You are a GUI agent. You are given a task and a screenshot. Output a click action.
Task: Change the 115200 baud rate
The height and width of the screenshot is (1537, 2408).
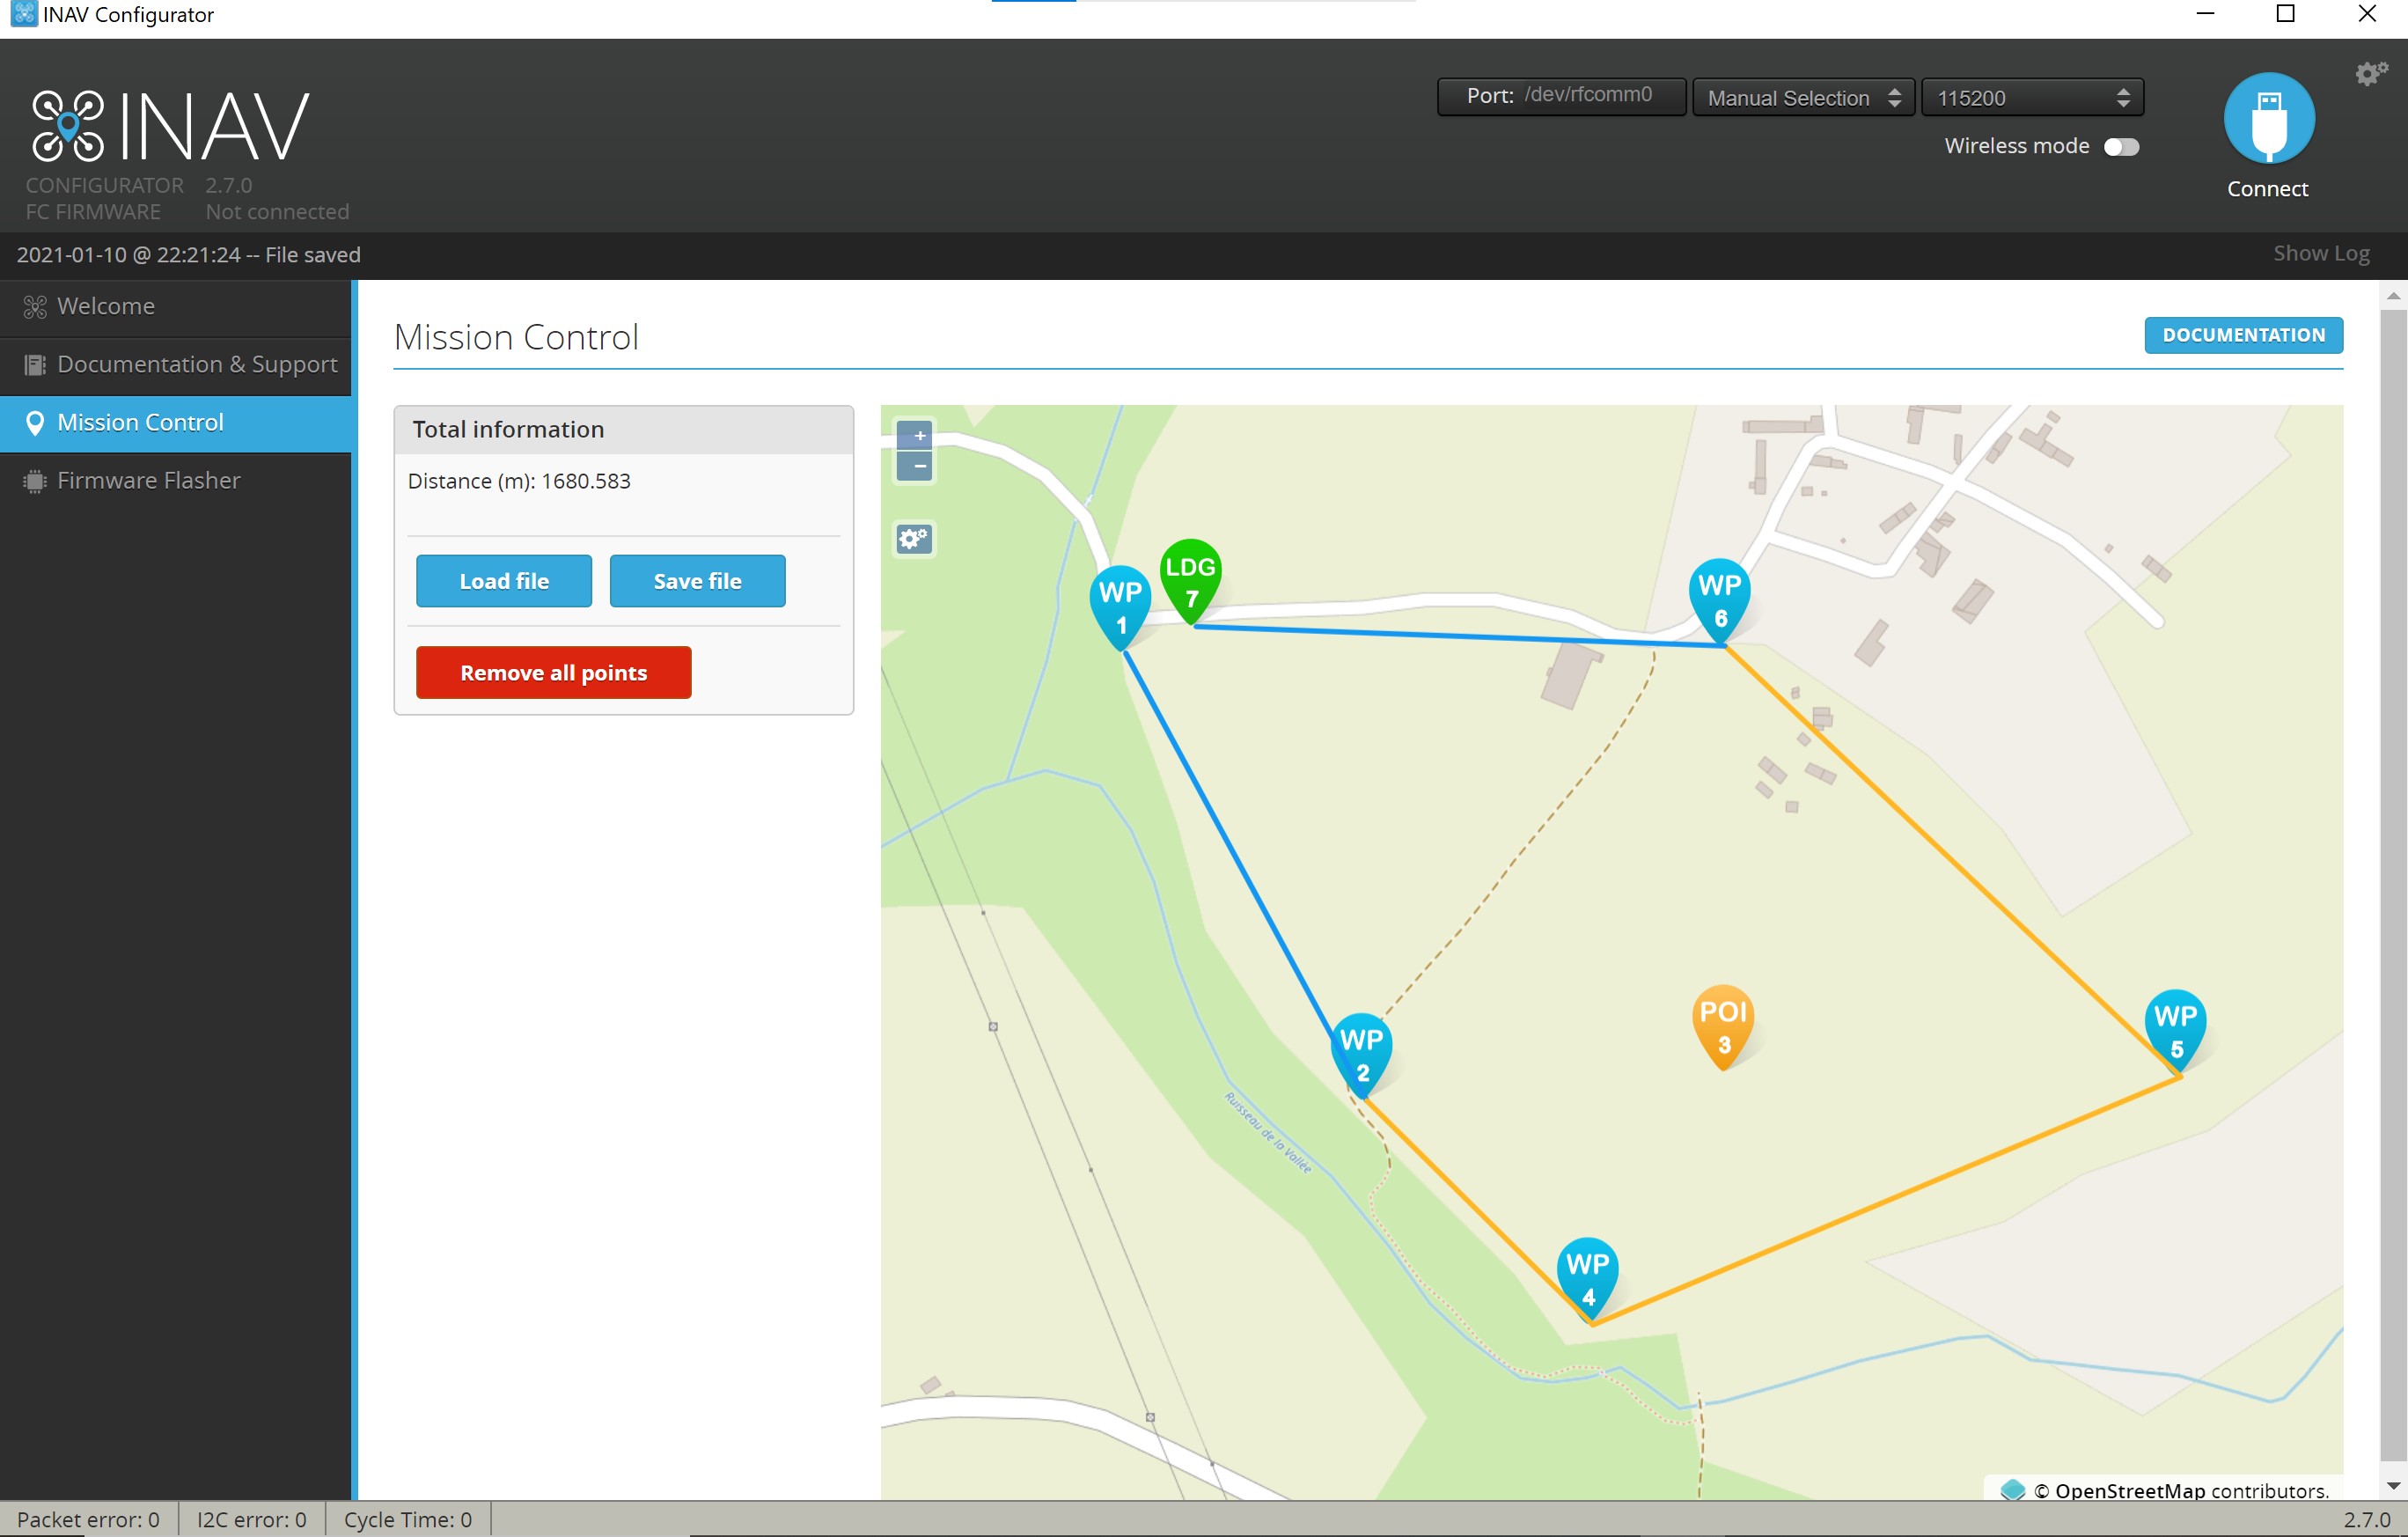(x=2030, y=97)
